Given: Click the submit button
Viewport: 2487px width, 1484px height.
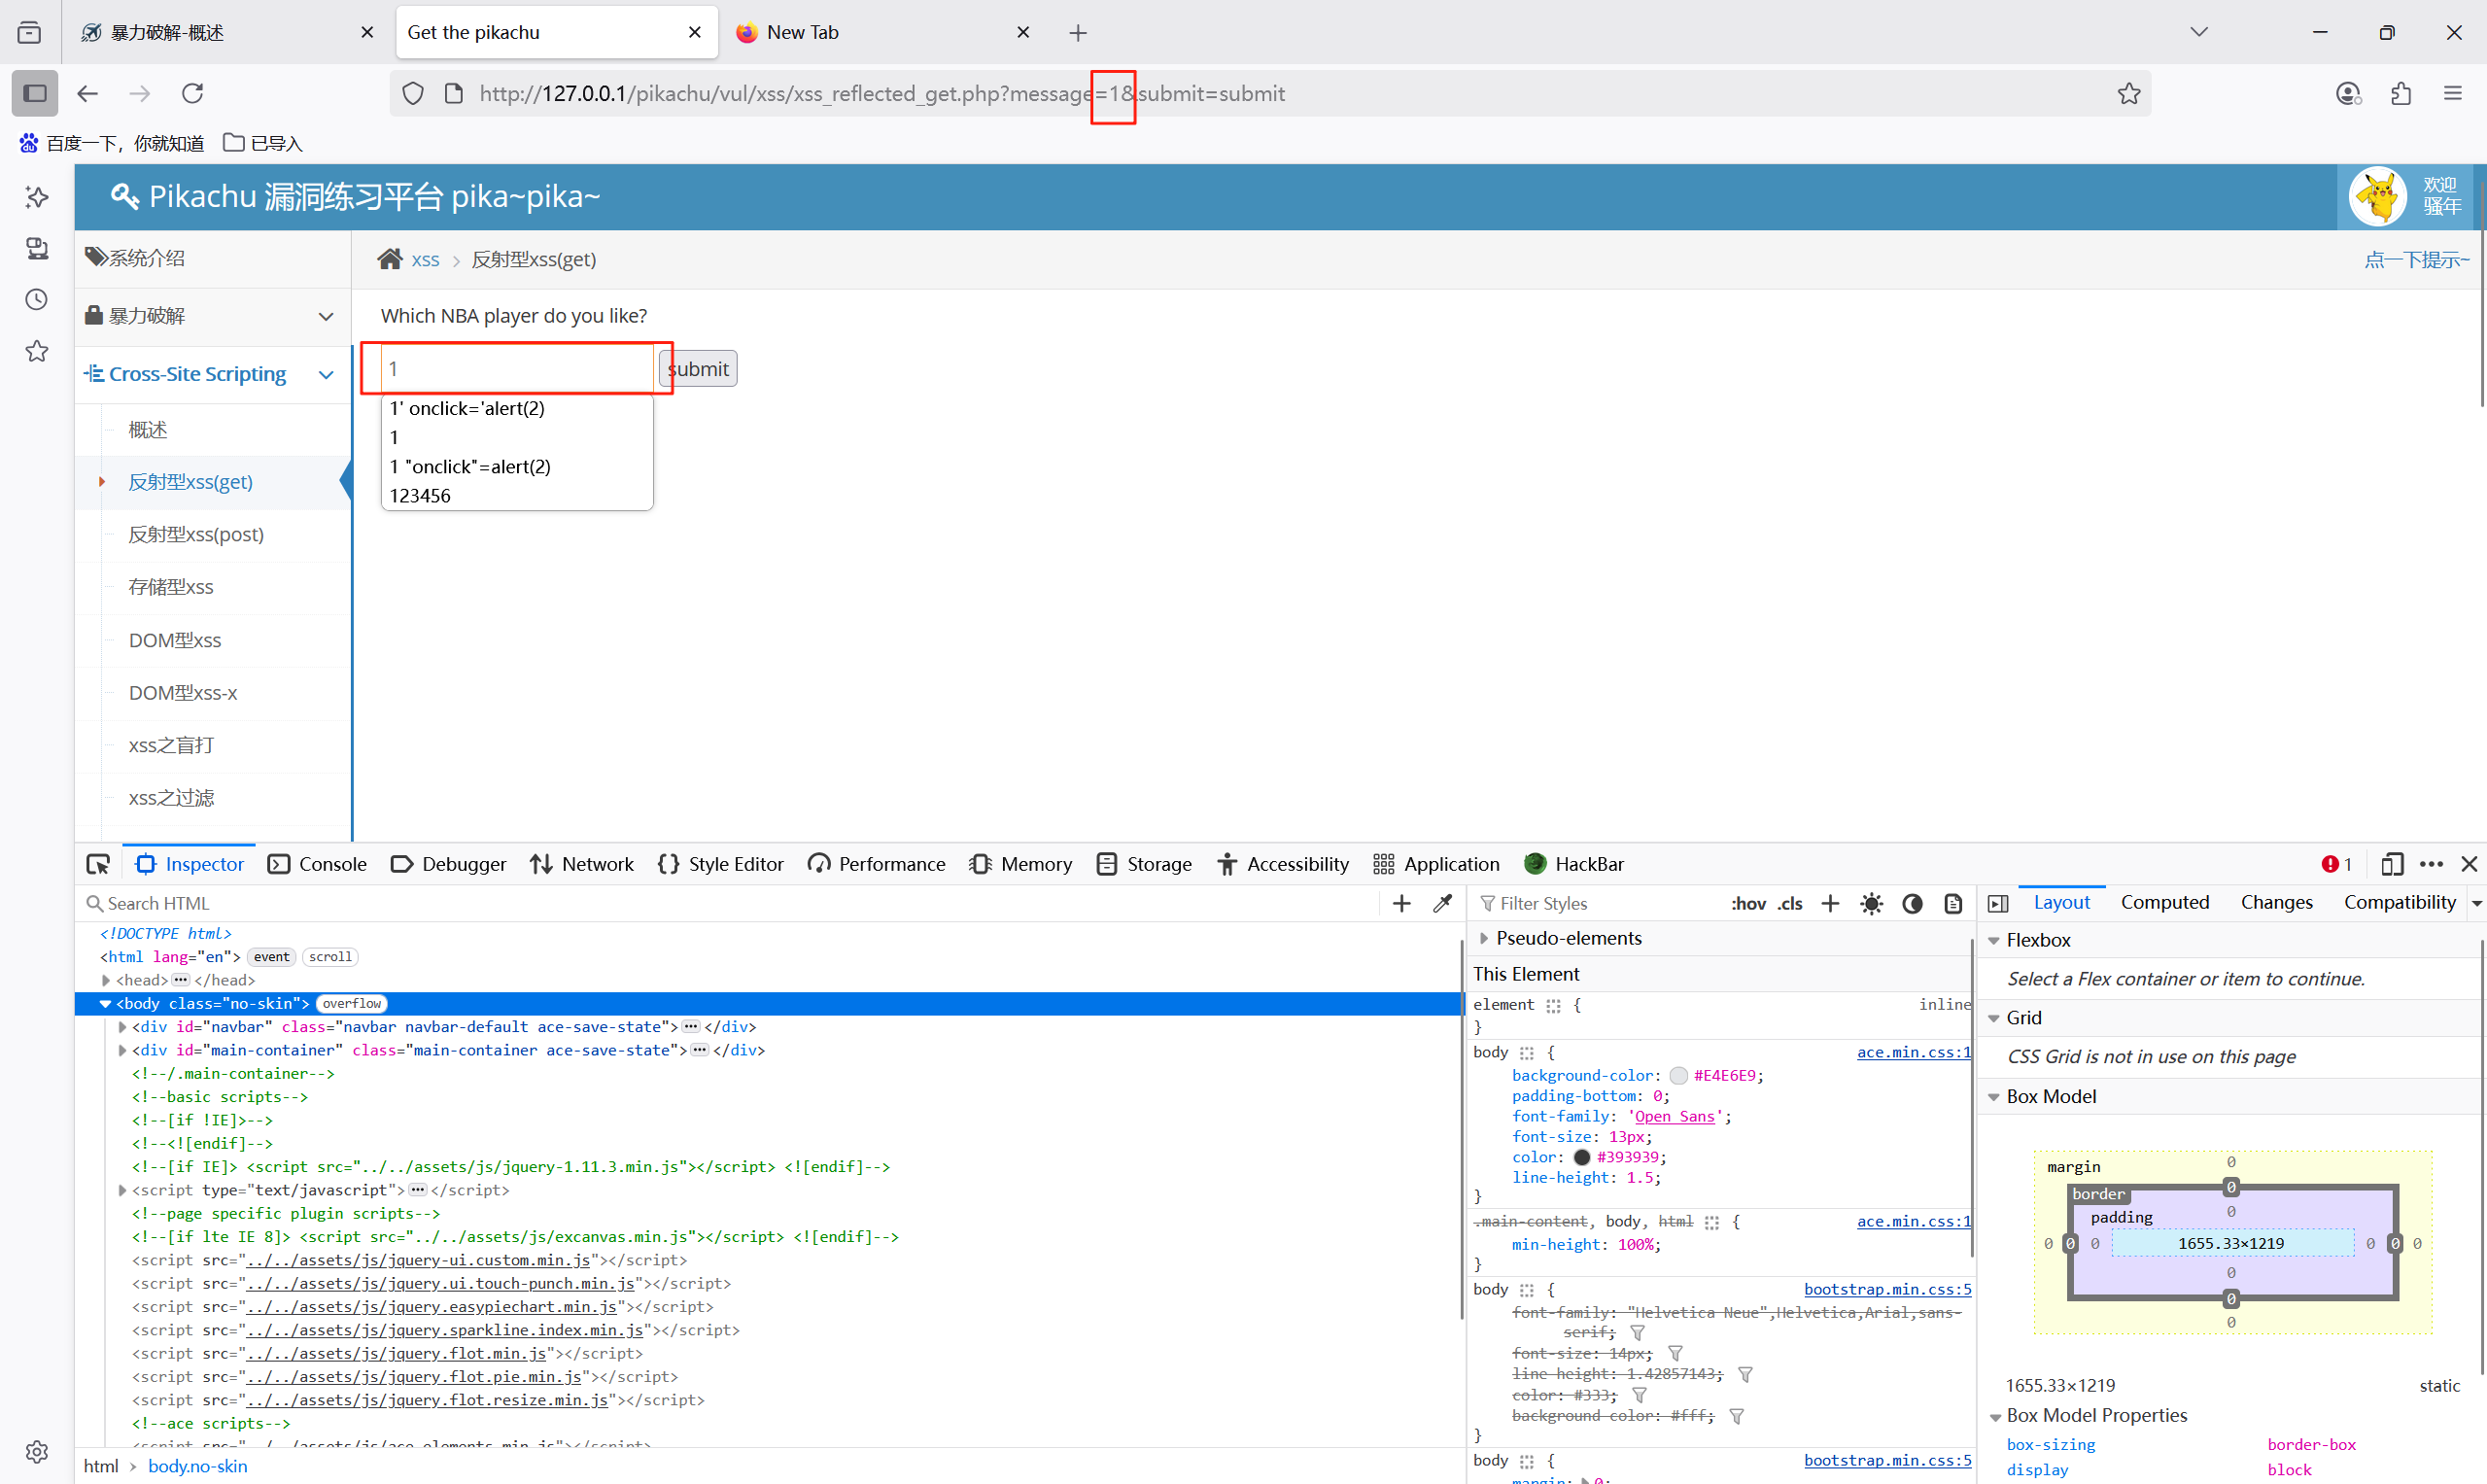Looking at the screenshot, I should click(x=698, y=369).
